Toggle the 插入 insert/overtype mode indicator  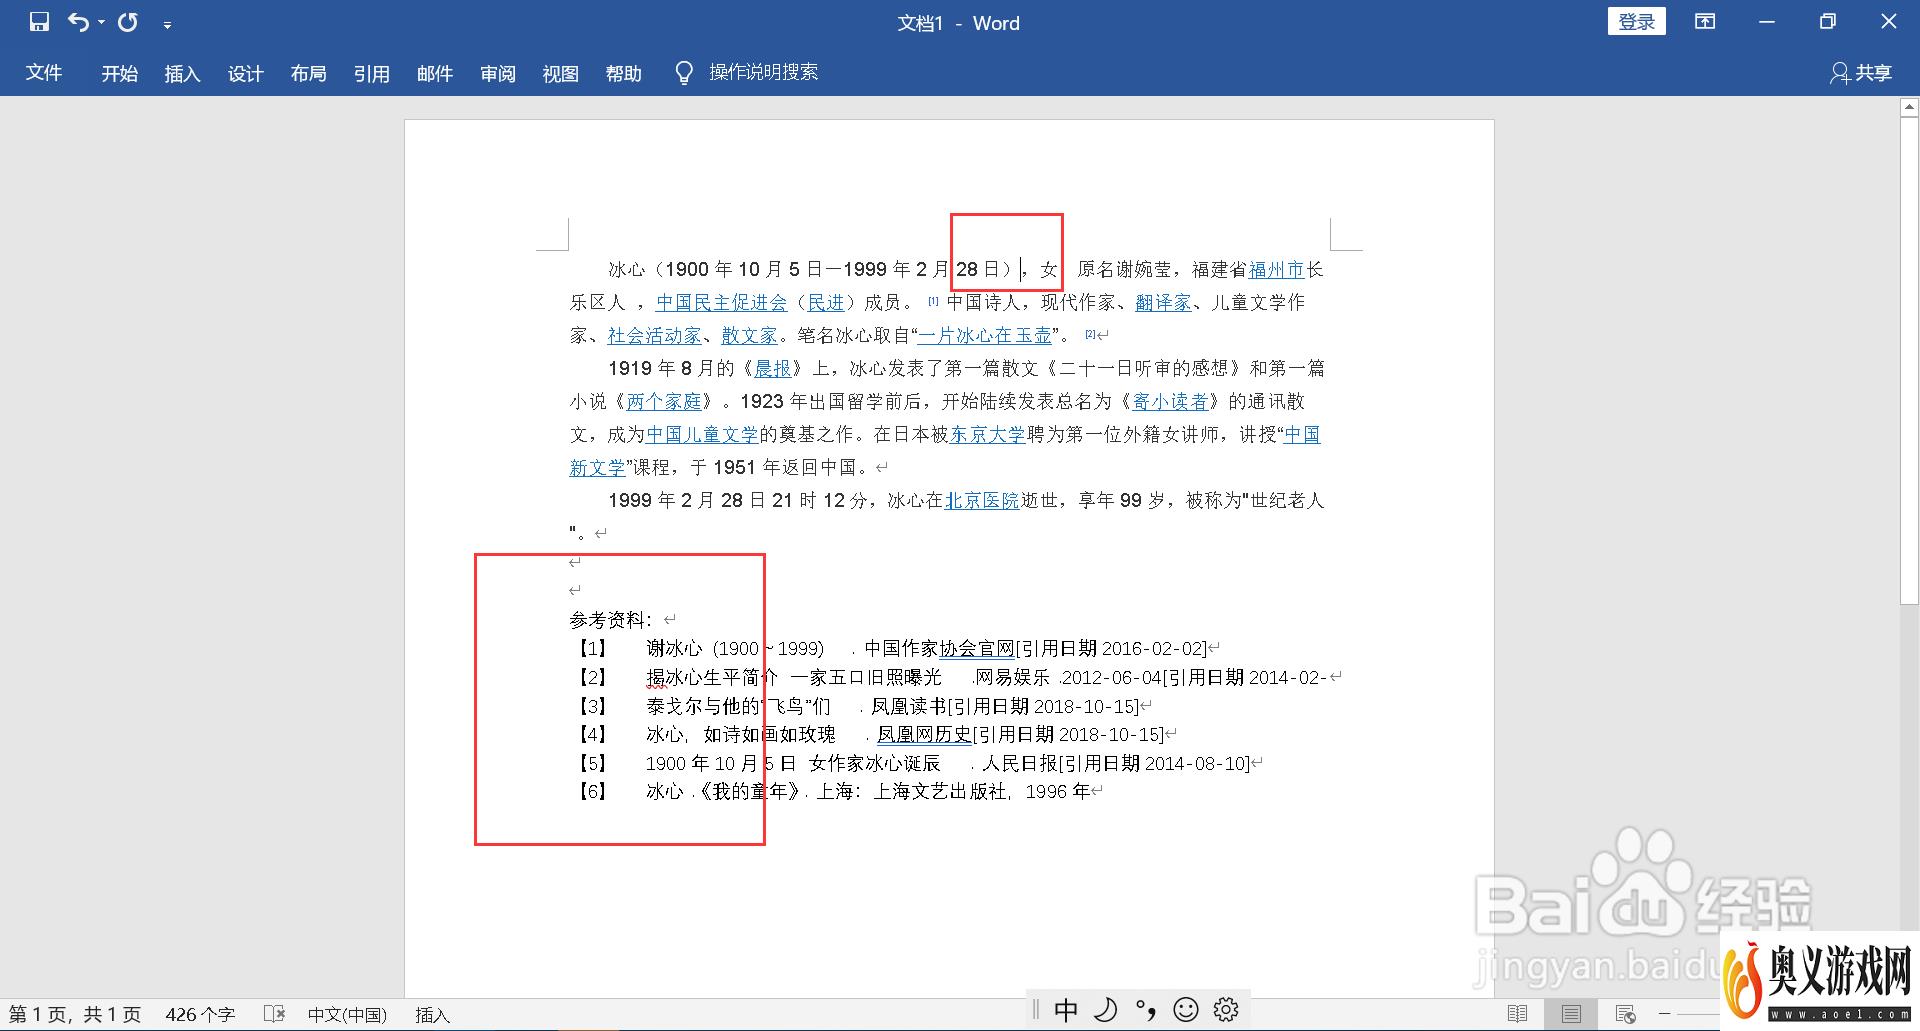[x=432, y=1015]
